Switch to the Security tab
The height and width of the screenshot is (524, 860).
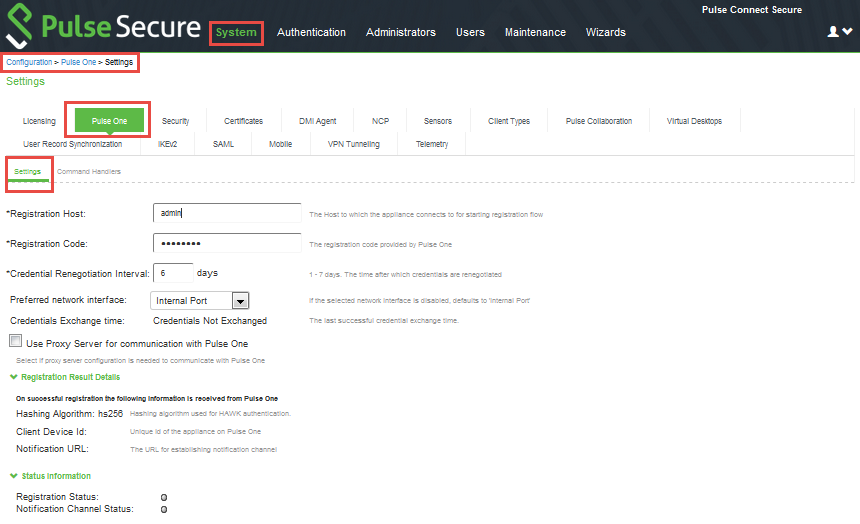pyautogui.click(x=175, y=121)
